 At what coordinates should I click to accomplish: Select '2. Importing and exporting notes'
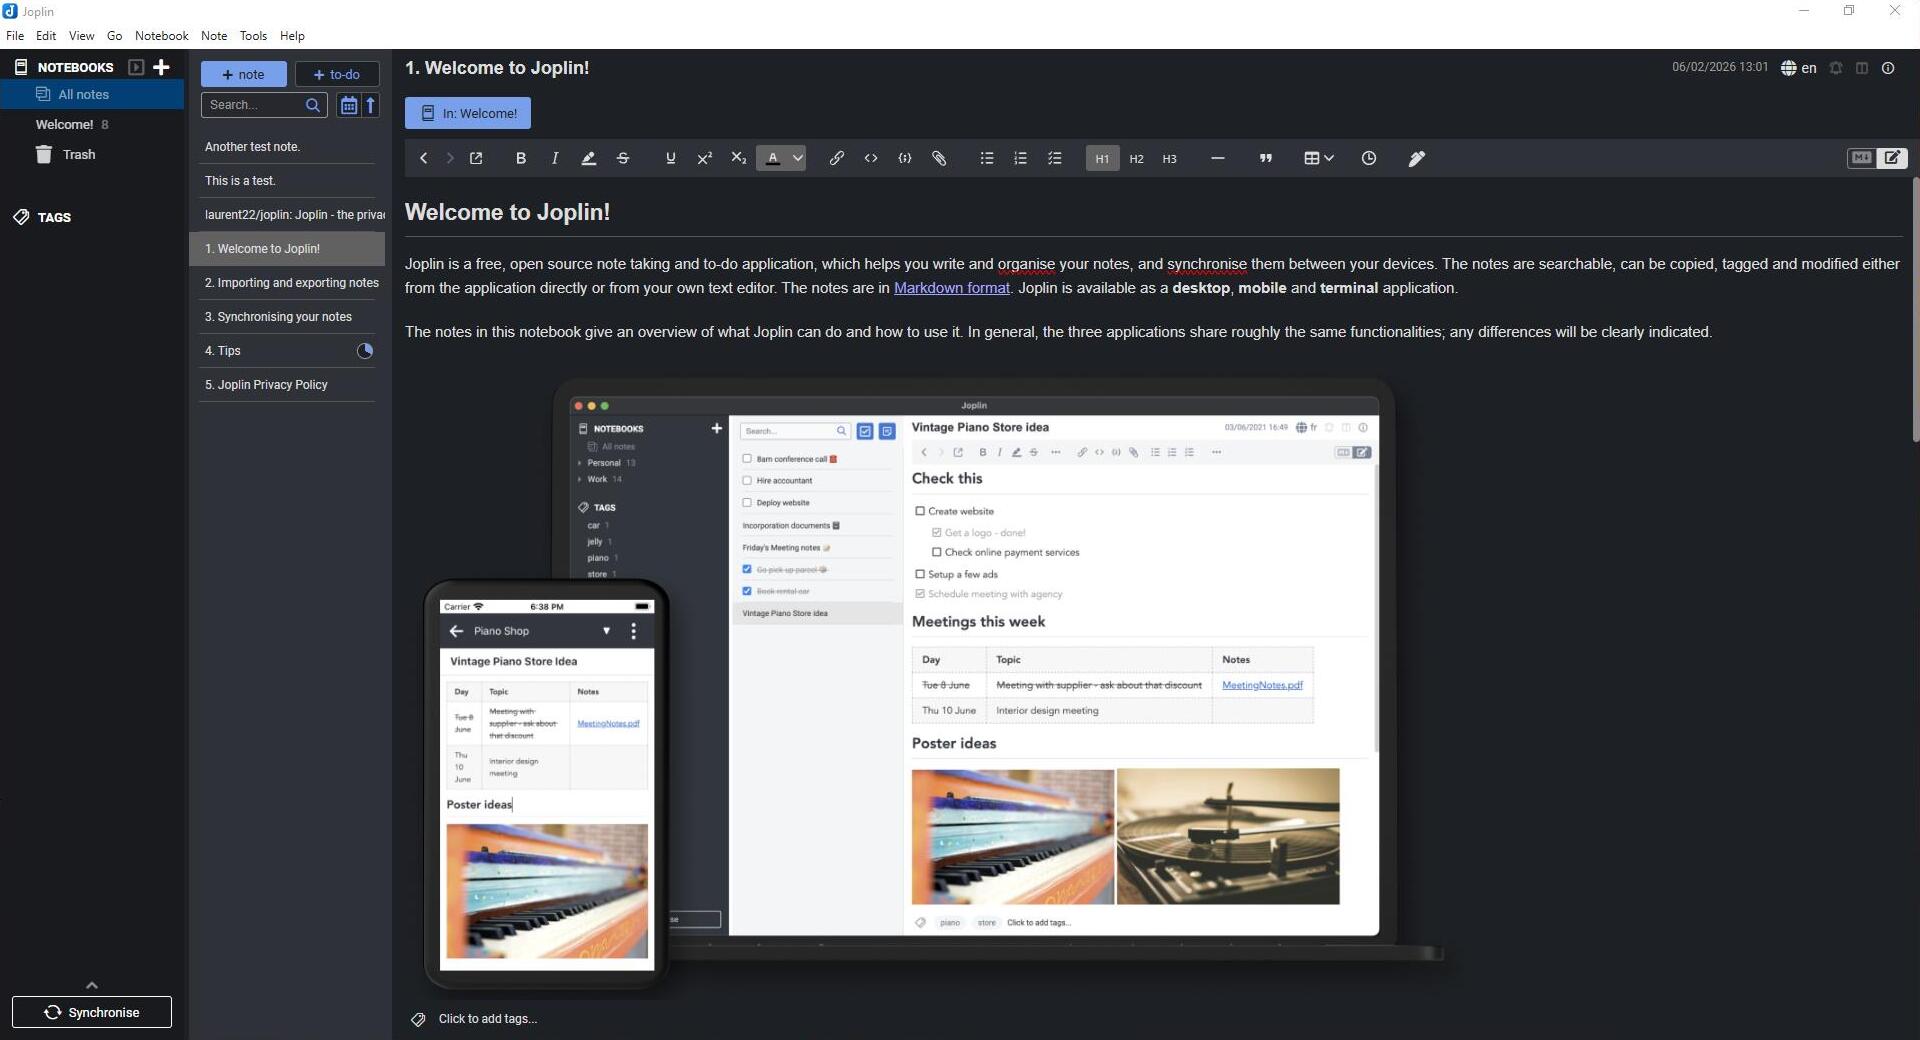(x=287, y=283)
